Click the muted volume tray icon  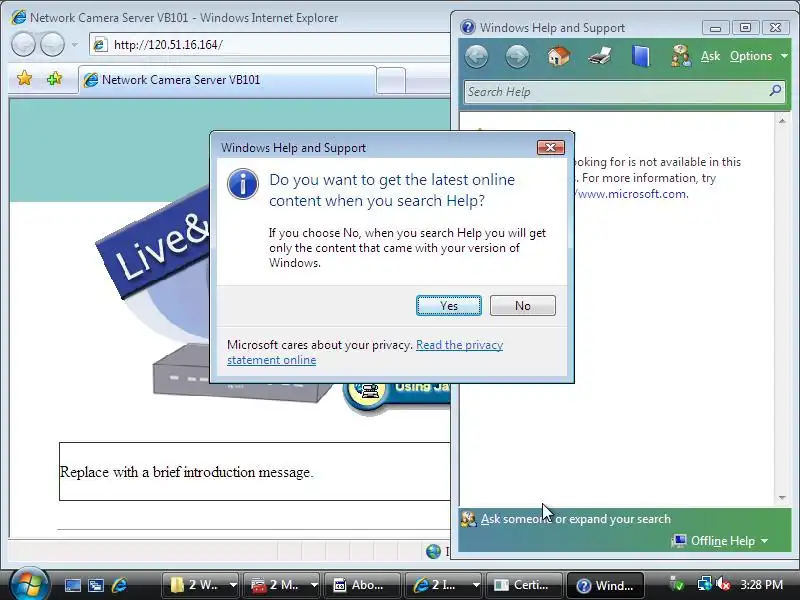723,584
